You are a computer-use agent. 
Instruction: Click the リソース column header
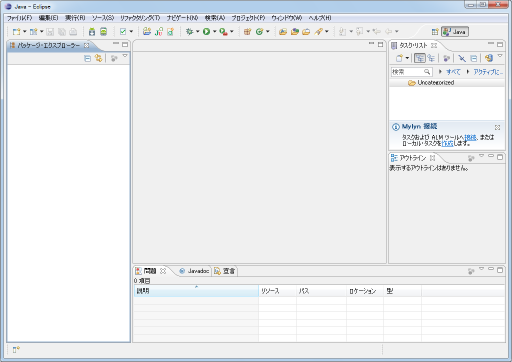point(277,291)
